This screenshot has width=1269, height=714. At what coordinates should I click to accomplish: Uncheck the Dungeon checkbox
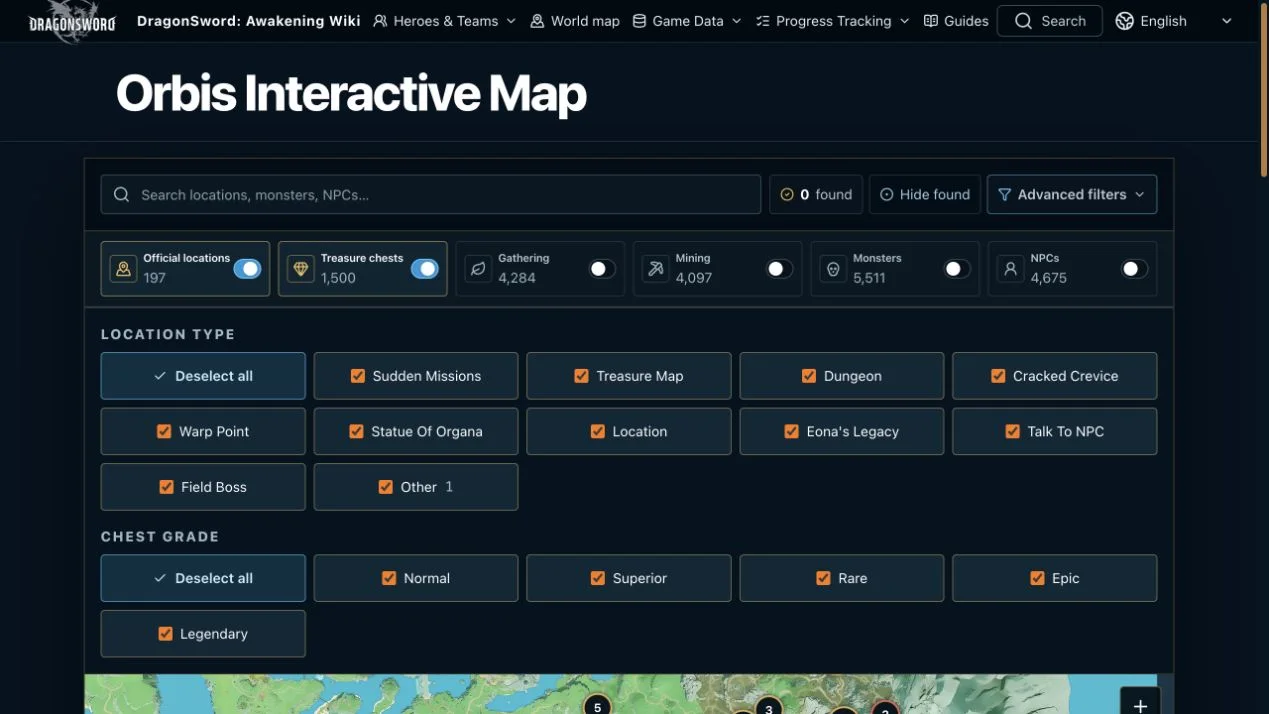coord(809,376)
